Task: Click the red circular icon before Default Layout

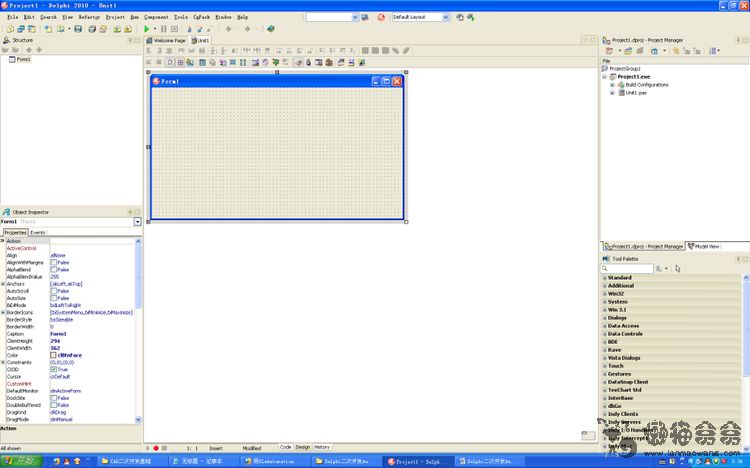Action: click(x=381, y=17)
